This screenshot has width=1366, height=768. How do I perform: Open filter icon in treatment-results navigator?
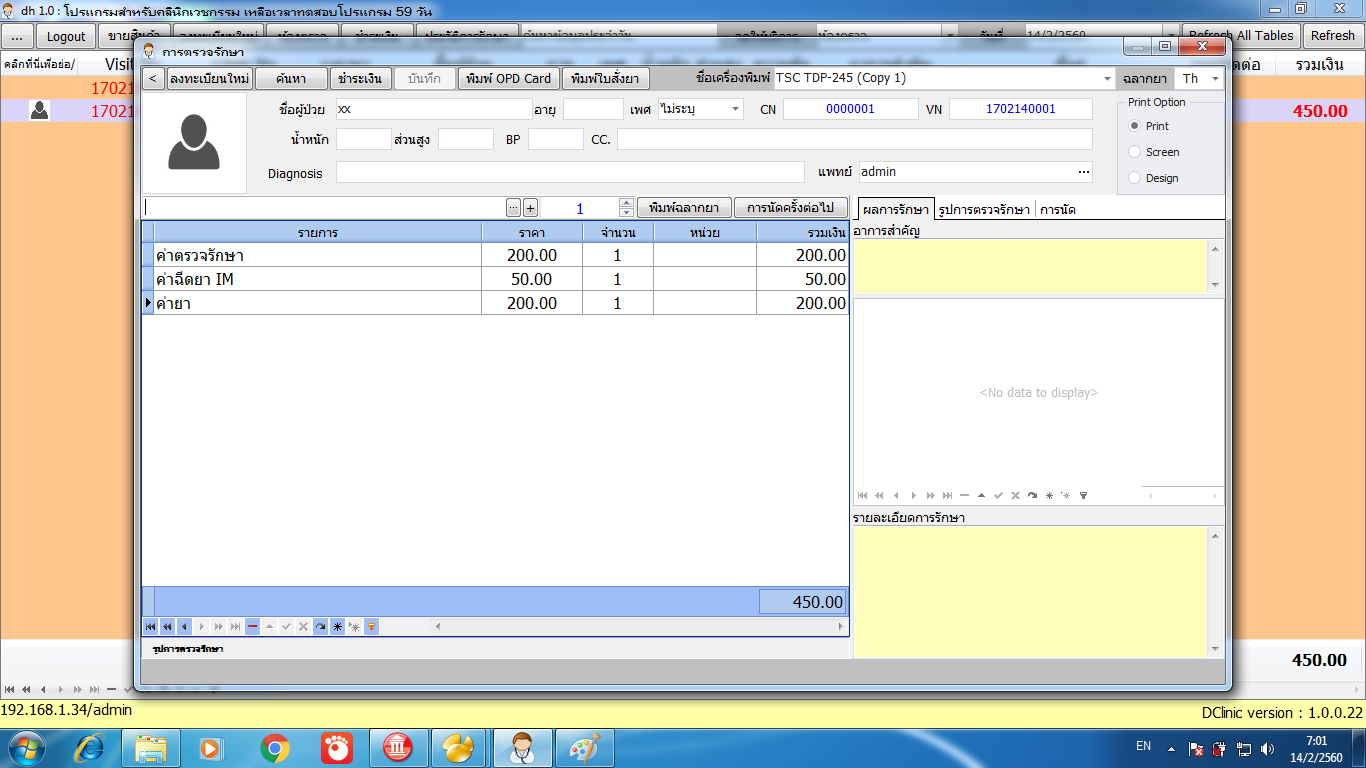tap(1083, 495)
